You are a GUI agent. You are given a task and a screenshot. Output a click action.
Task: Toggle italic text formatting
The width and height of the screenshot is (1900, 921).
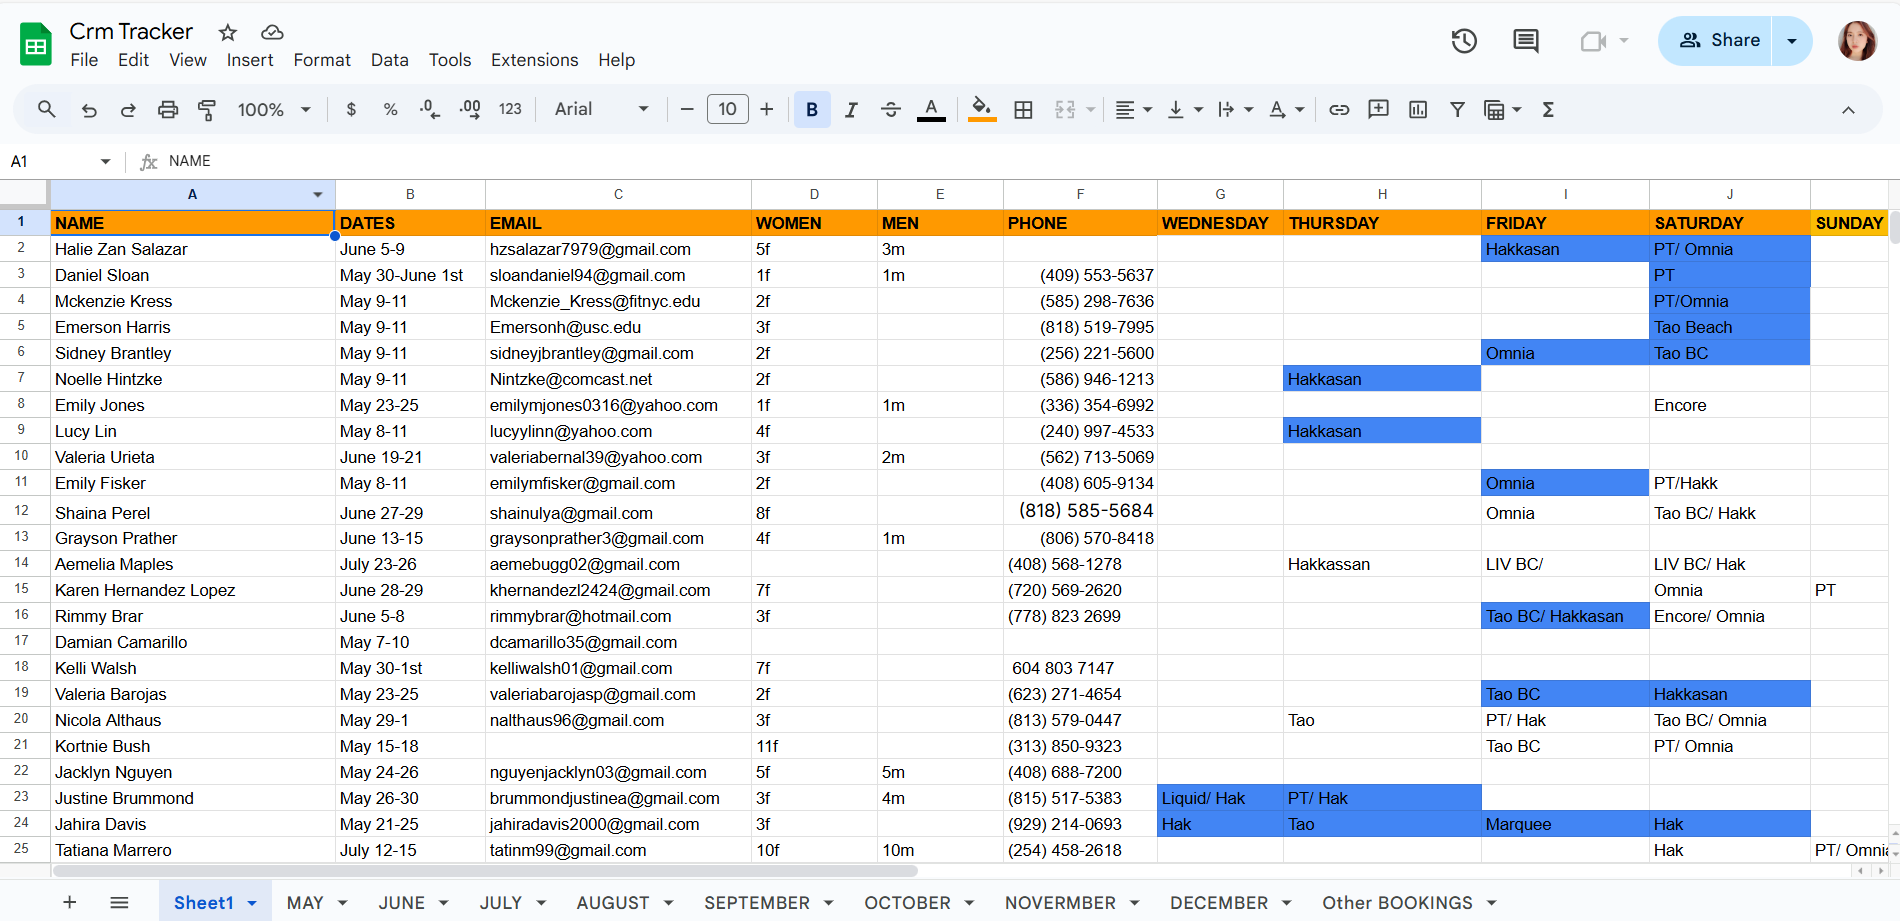pos(851,110)
